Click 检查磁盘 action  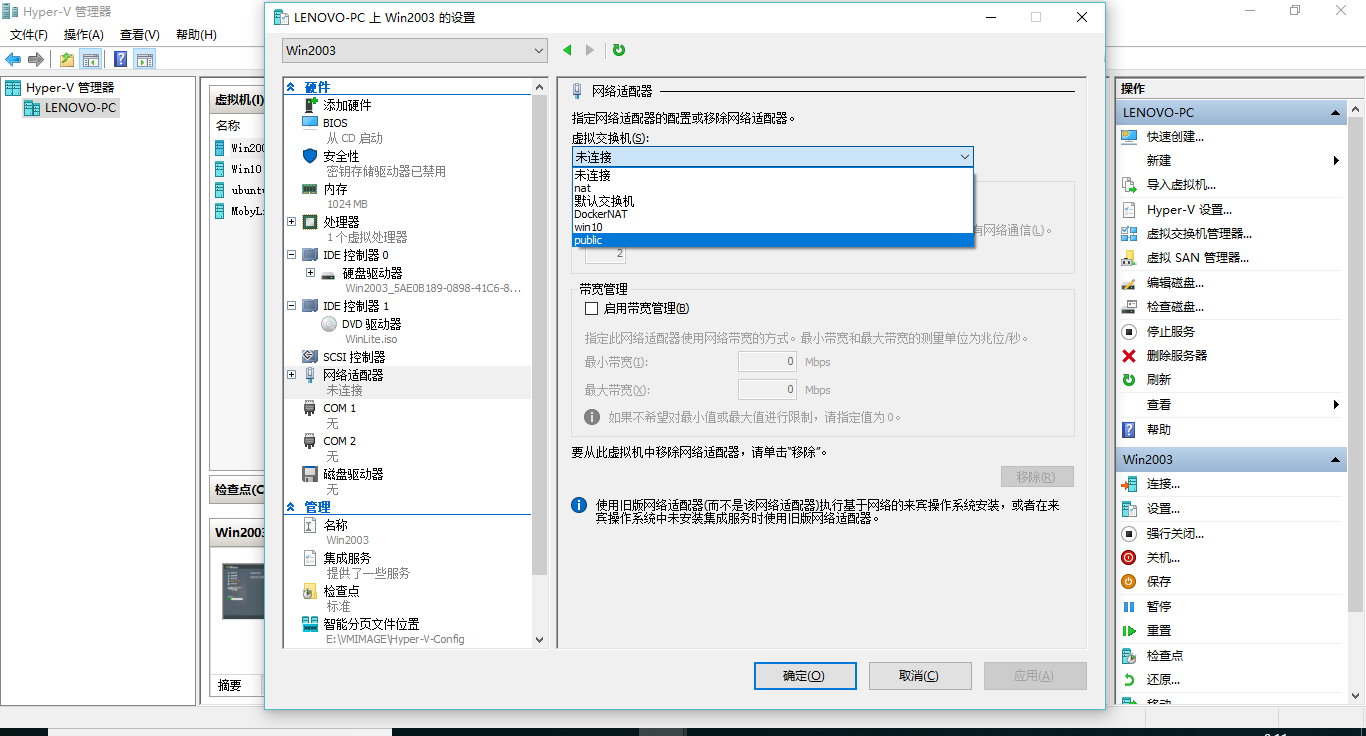point(1175,307)
